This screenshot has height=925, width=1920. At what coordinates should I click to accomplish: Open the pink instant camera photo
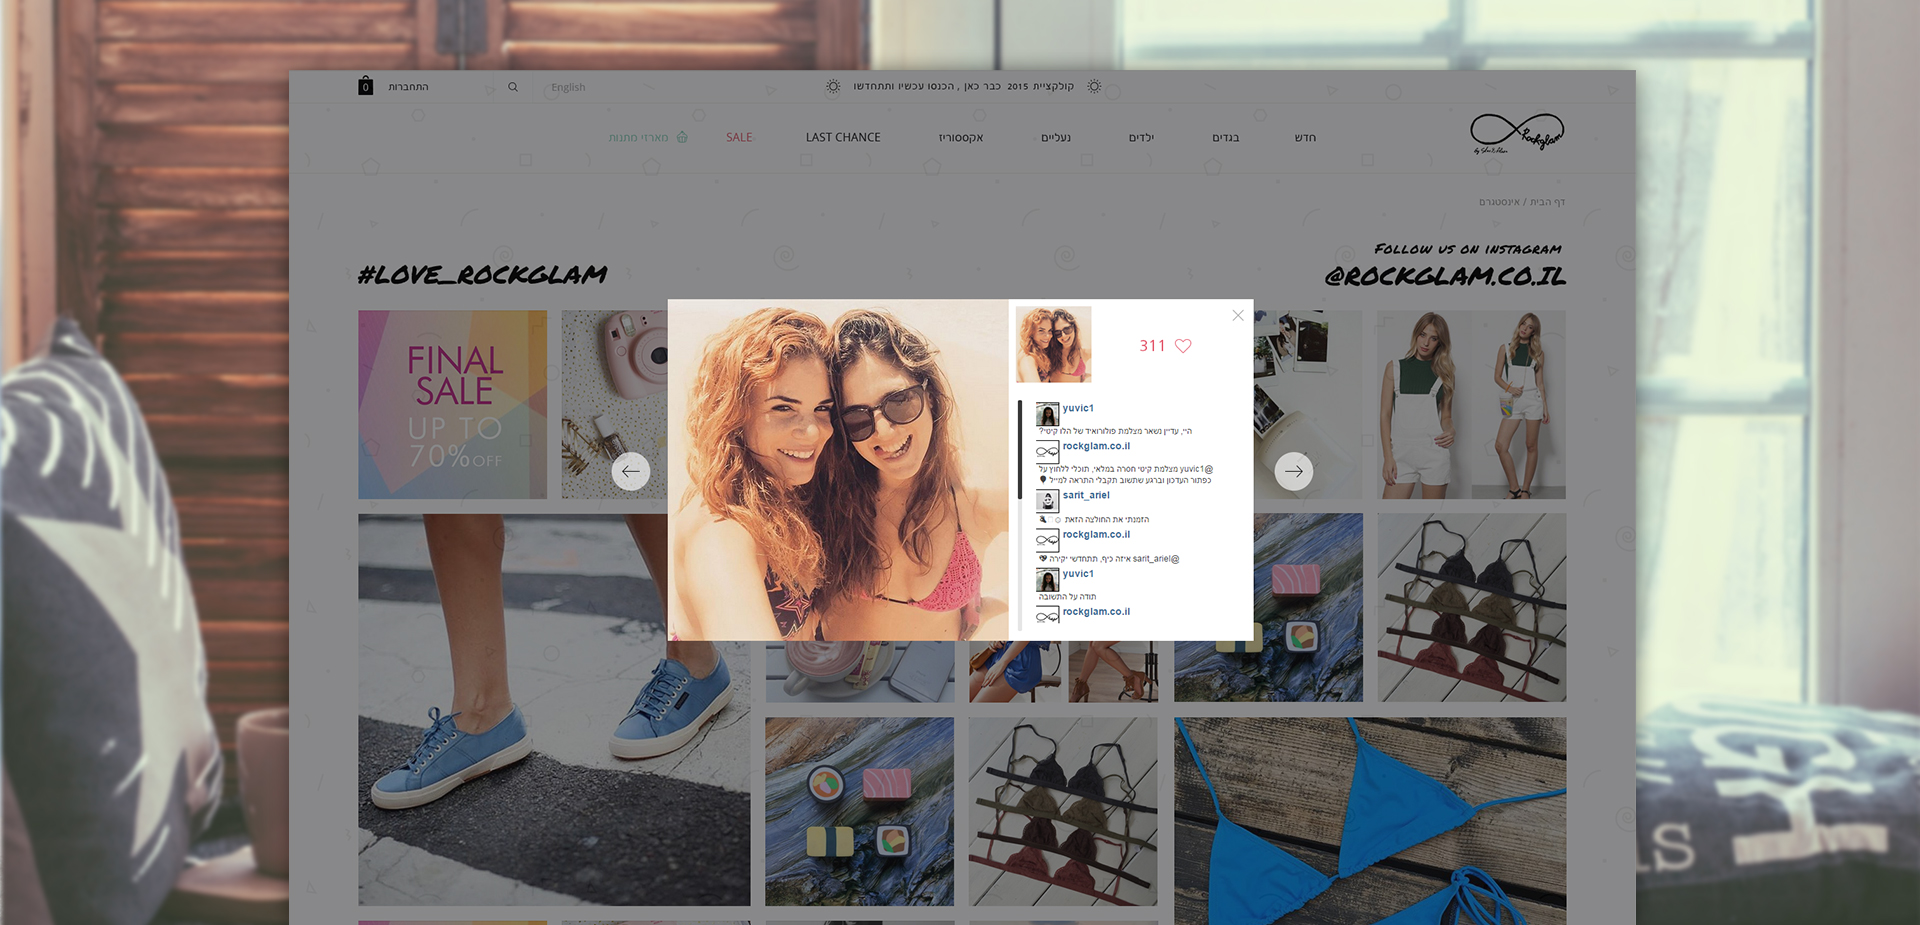(614, 404)
